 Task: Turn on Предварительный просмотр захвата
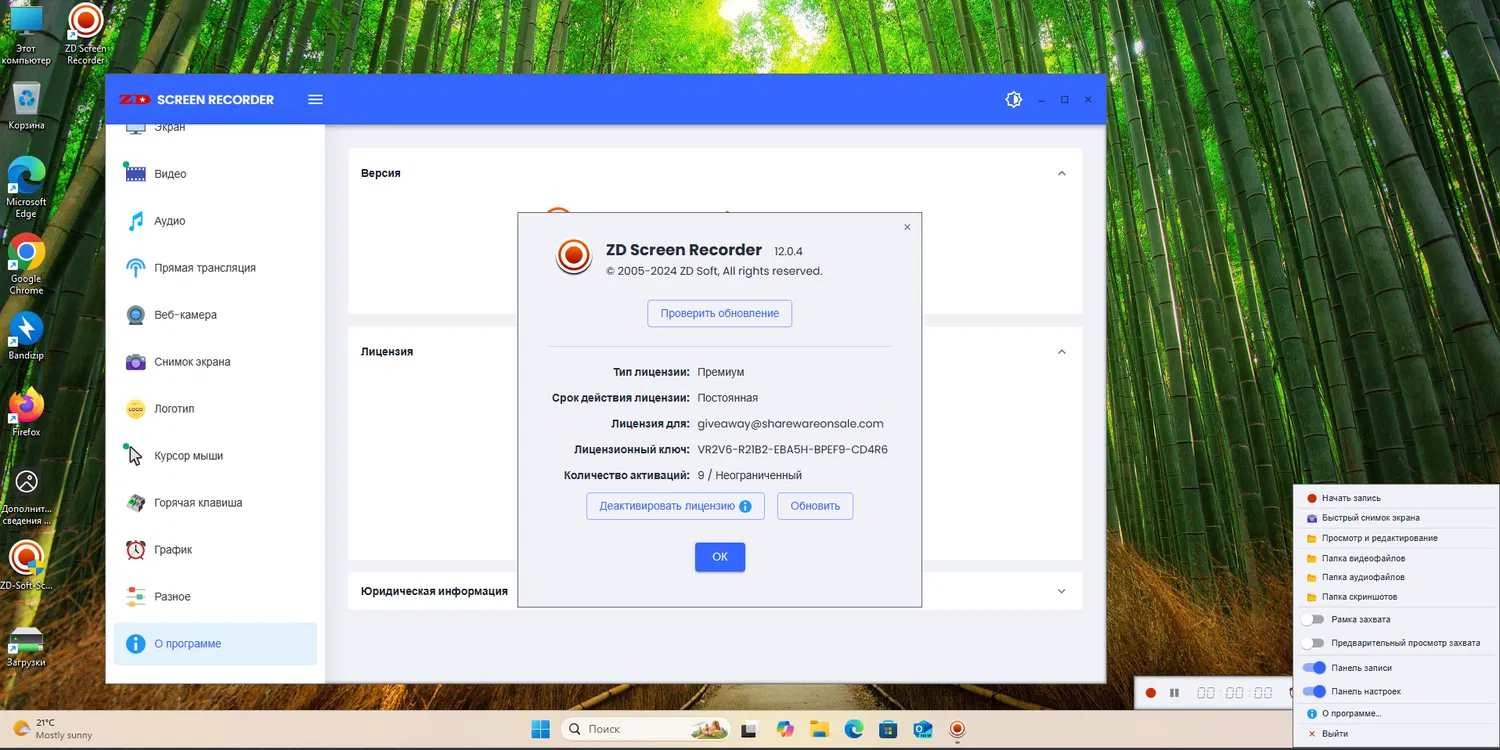pyautogui.click(x=1313, y=643)
